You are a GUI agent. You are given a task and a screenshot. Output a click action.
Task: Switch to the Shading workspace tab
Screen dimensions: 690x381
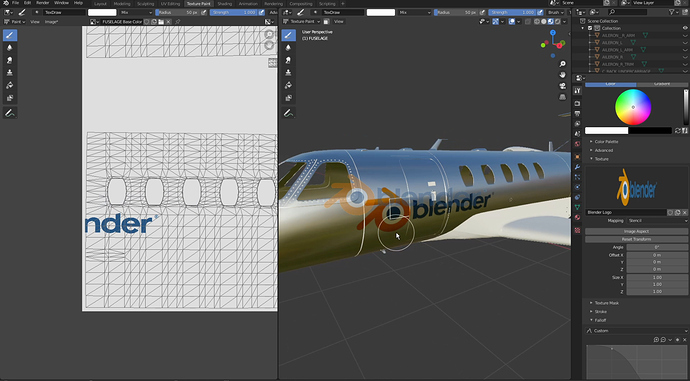tap(224, 4)
